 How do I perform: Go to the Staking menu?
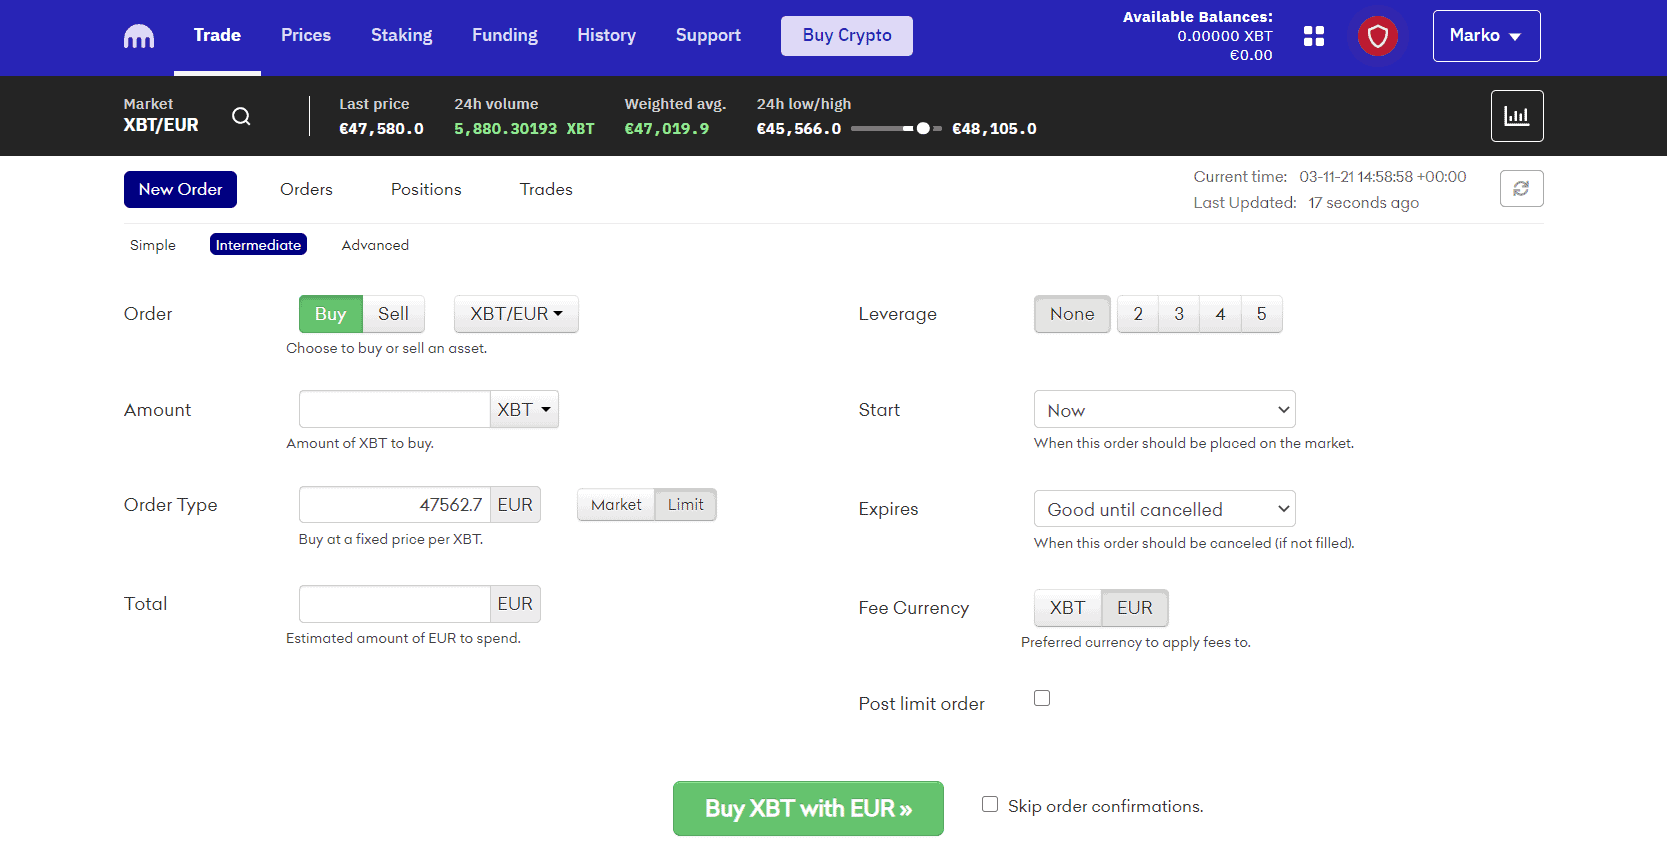[x=401, y=35]
